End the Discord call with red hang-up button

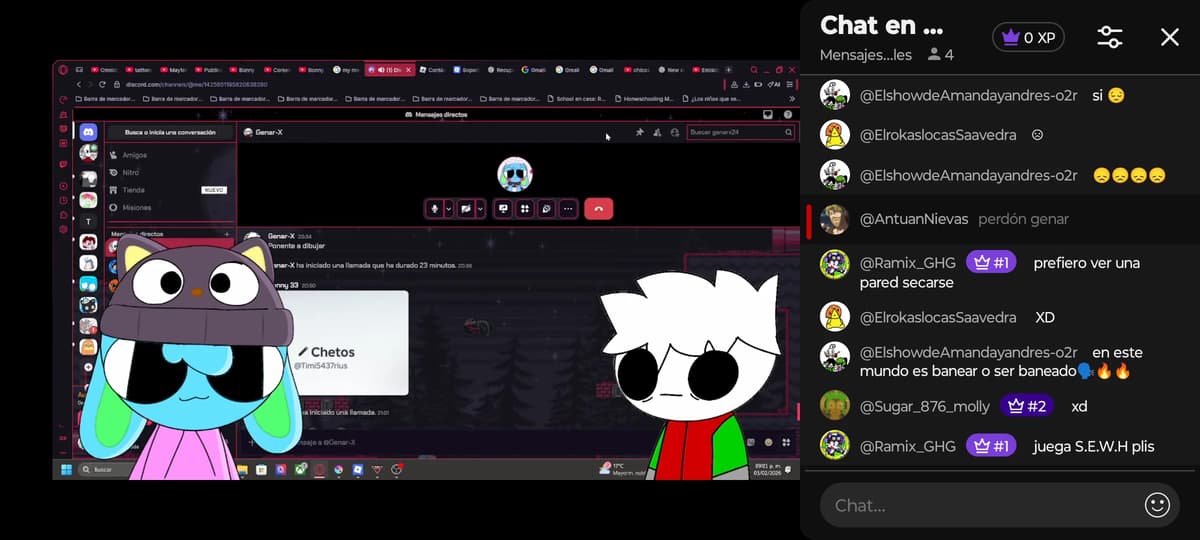click(598, 208)
